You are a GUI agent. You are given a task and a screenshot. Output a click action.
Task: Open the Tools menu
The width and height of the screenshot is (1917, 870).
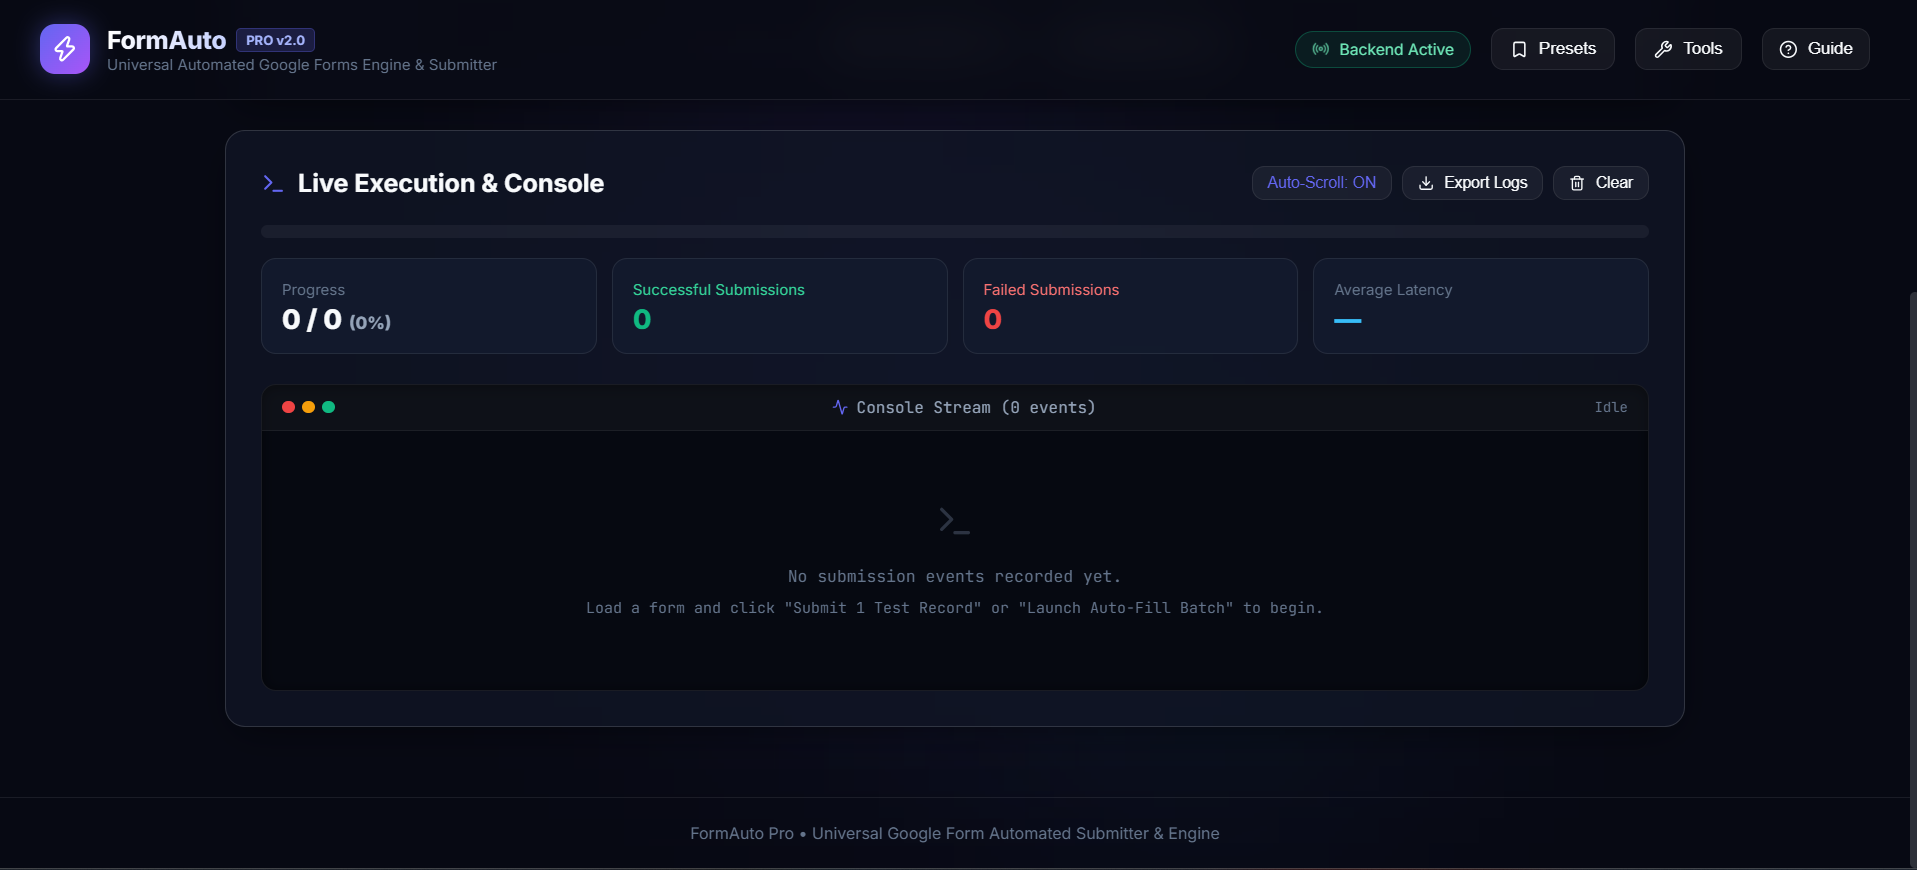coord(1688,49)
